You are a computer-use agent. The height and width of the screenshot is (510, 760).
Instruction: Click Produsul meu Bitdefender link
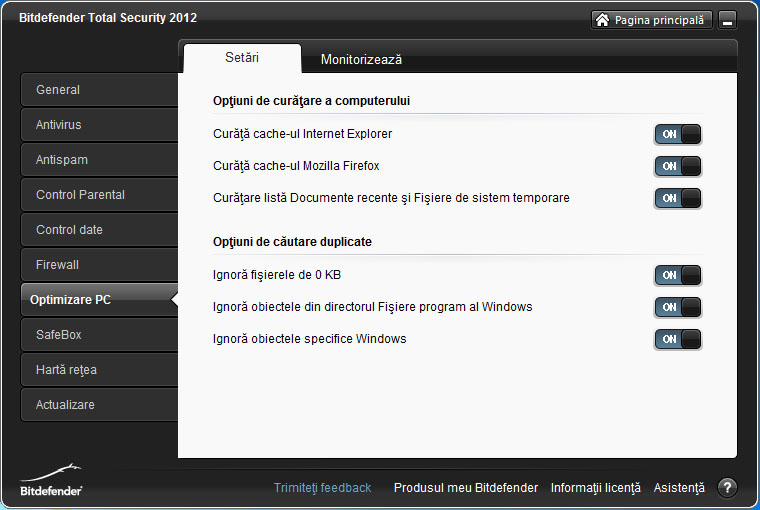pyautogui.click(x=466, y=488)
